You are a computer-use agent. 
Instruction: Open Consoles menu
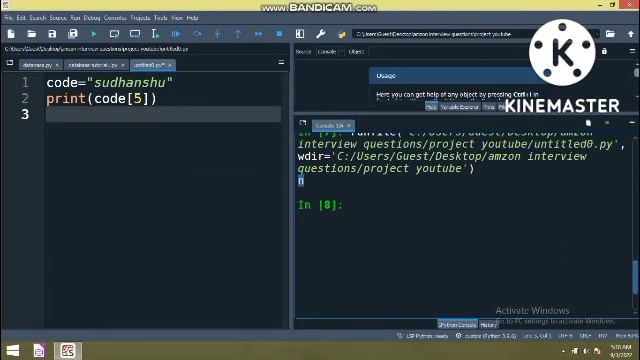[116, 18]
